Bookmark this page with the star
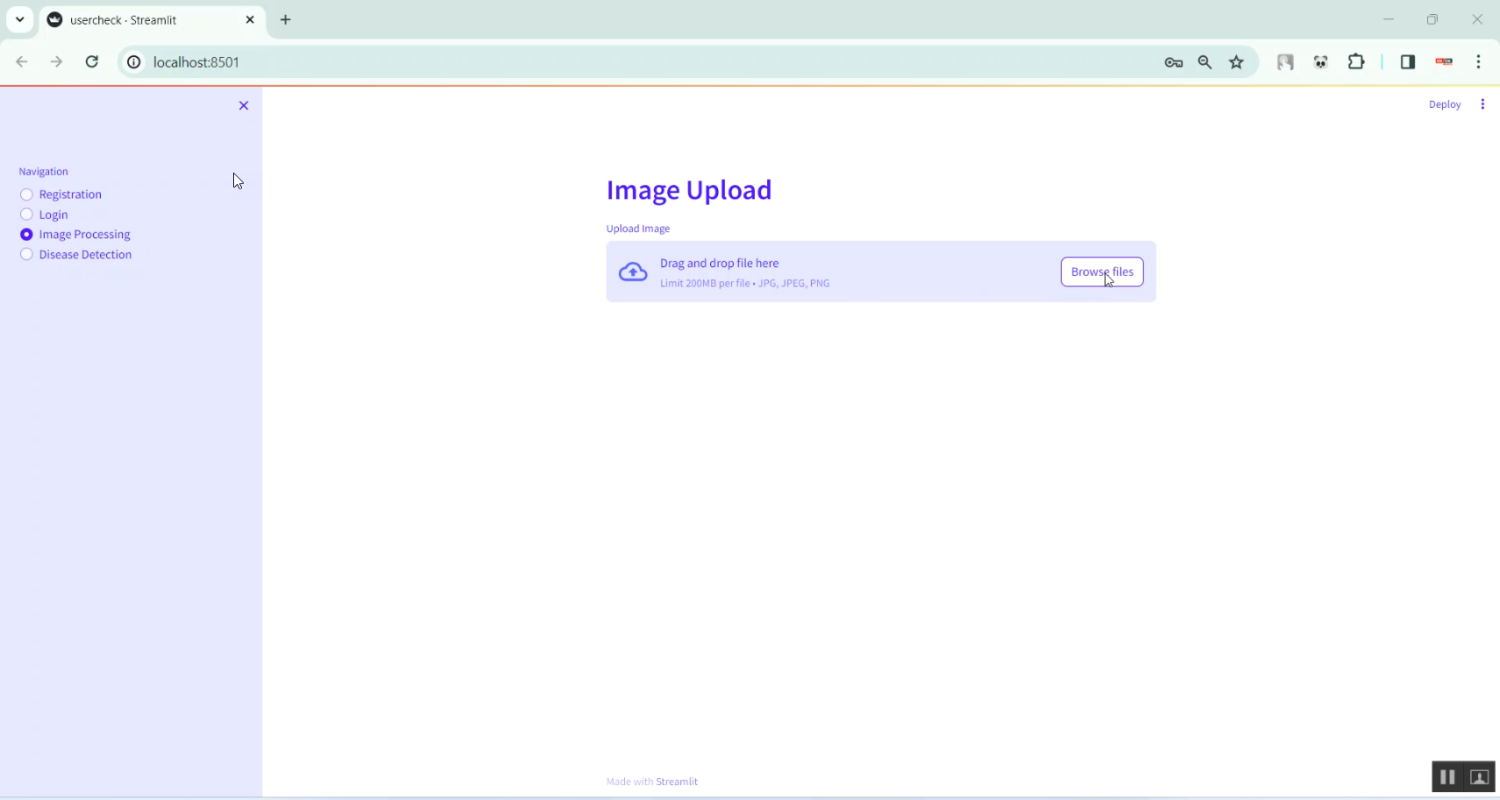This screenshot has height=800, width=1500. pos(1237,62)
